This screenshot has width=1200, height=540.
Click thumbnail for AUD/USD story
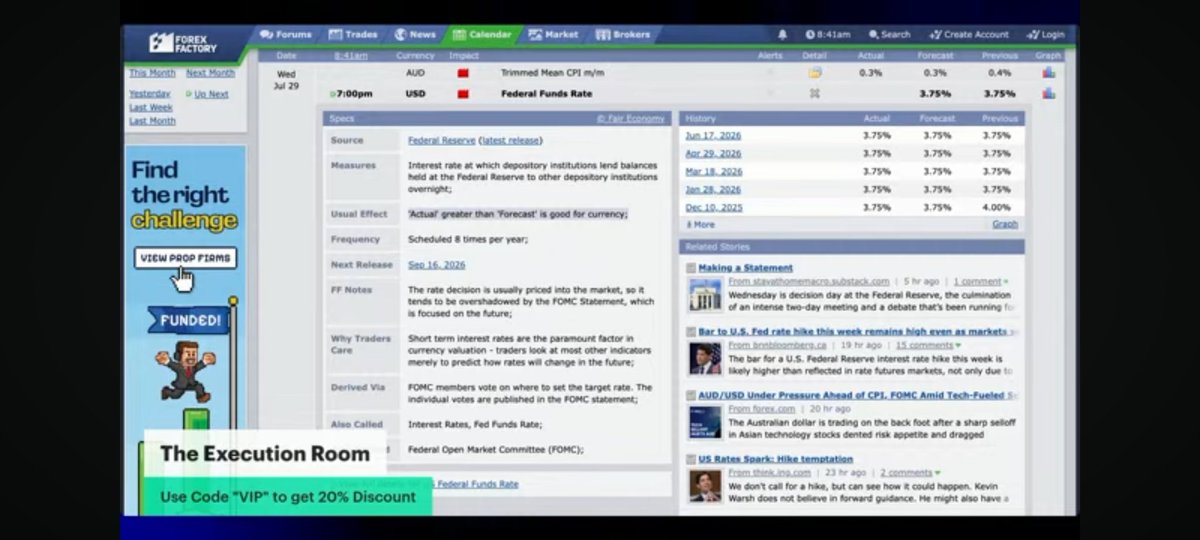coord(704,422)
